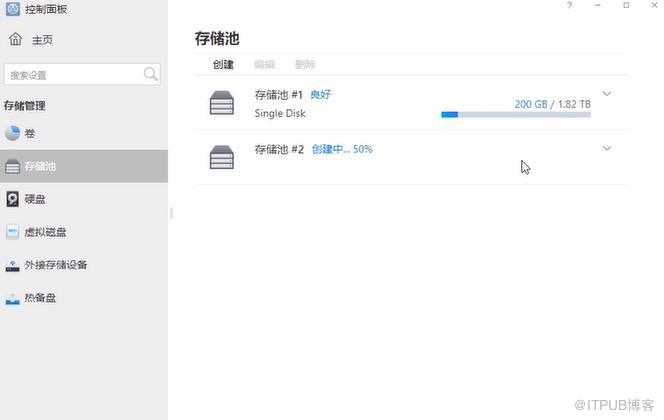Click the 创建 create button
This screenshot has width=664, height=420.
(223, 64)
